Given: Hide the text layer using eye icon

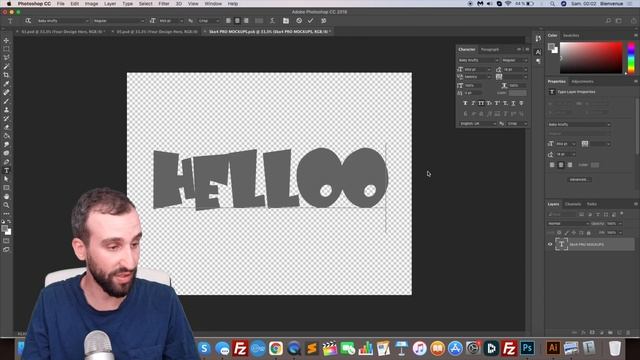Looking at the screenshot, I should (550, 244).
